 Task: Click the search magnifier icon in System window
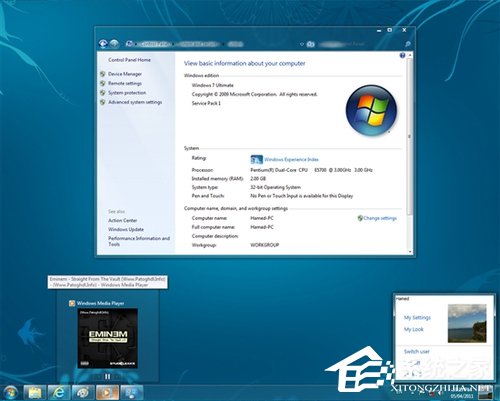click(x=407, y=44)
